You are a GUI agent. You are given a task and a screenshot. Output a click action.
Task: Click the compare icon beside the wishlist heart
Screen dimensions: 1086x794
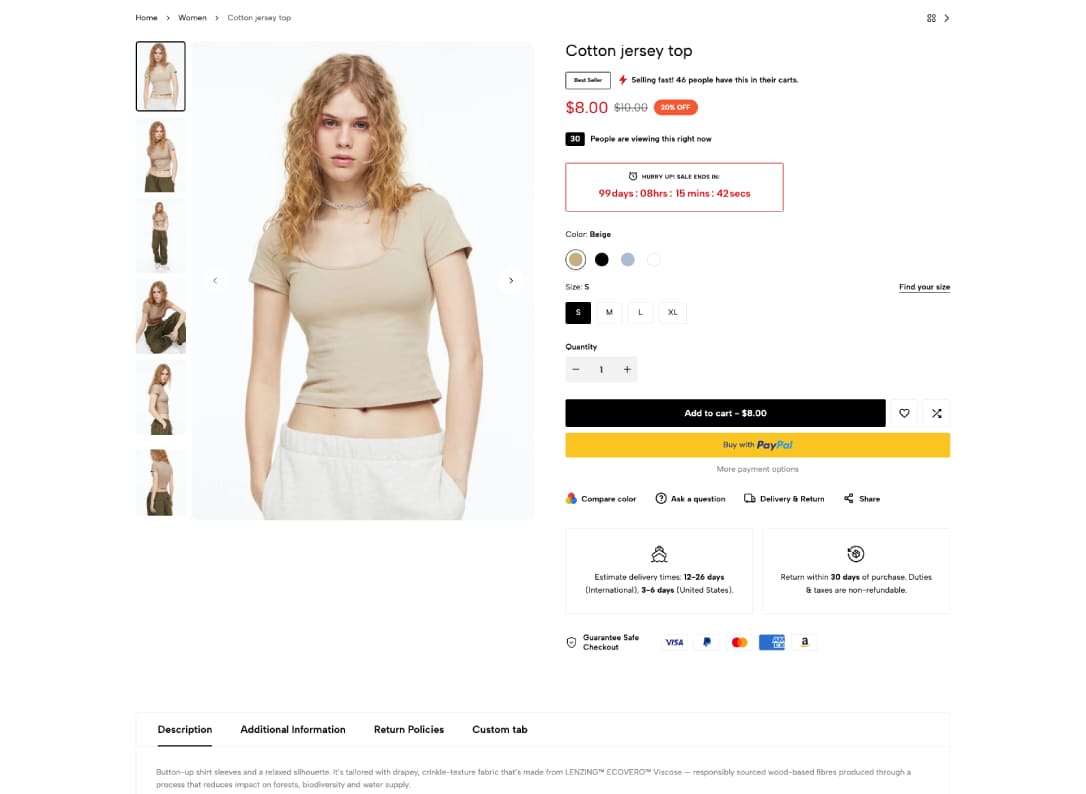coord(936,413)
